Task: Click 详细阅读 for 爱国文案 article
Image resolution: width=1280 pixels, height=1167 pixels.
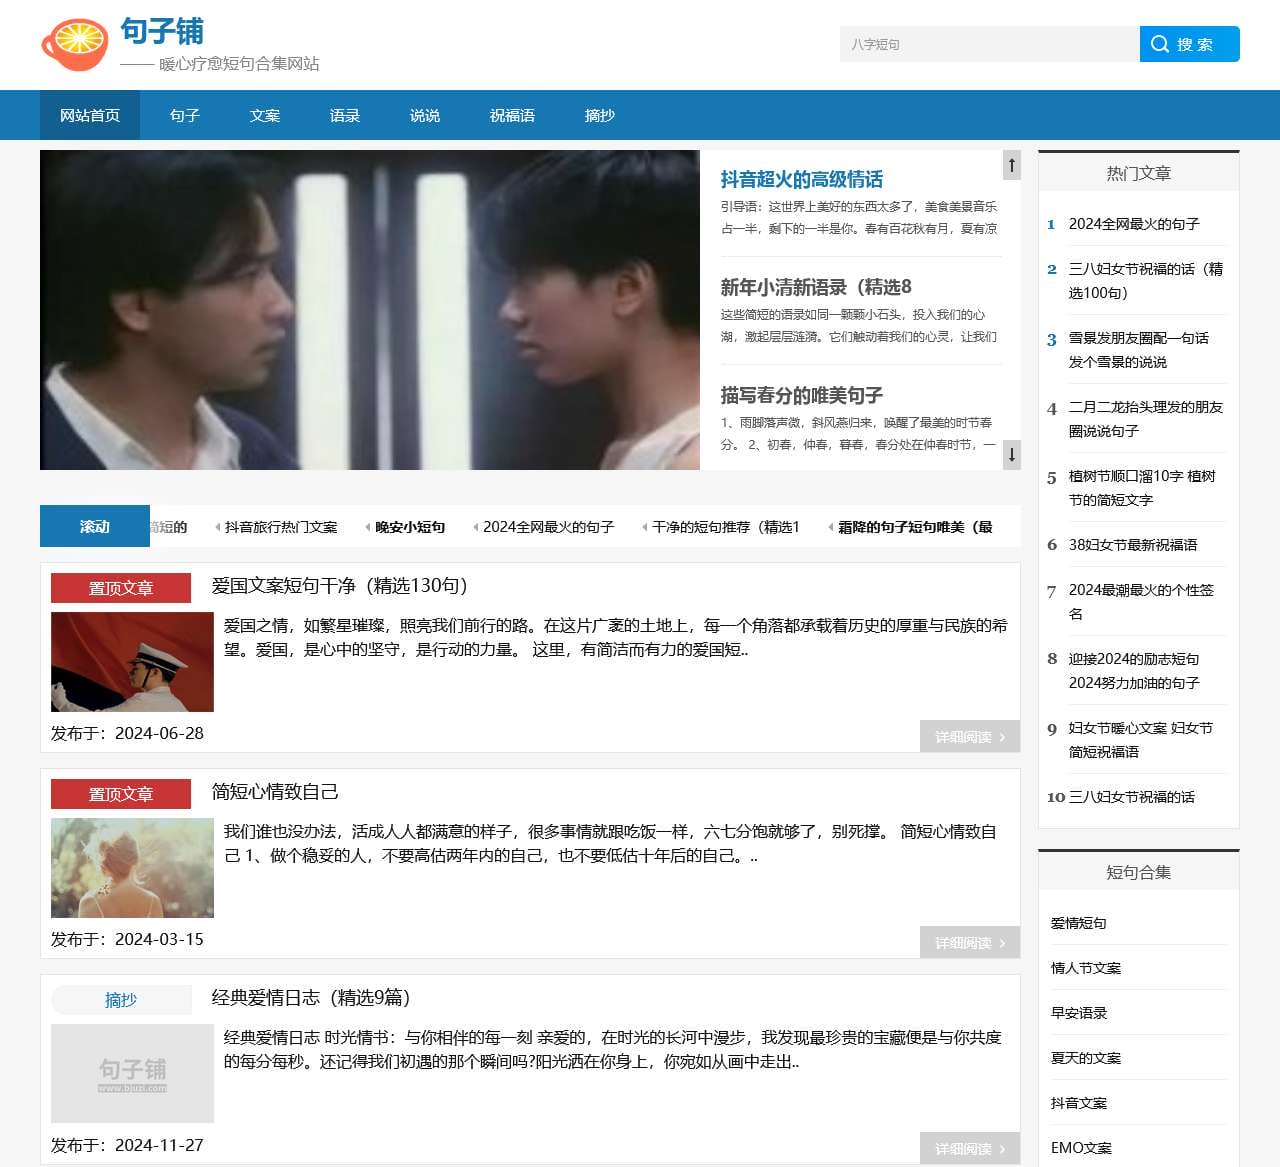Action: pos(970,737)
